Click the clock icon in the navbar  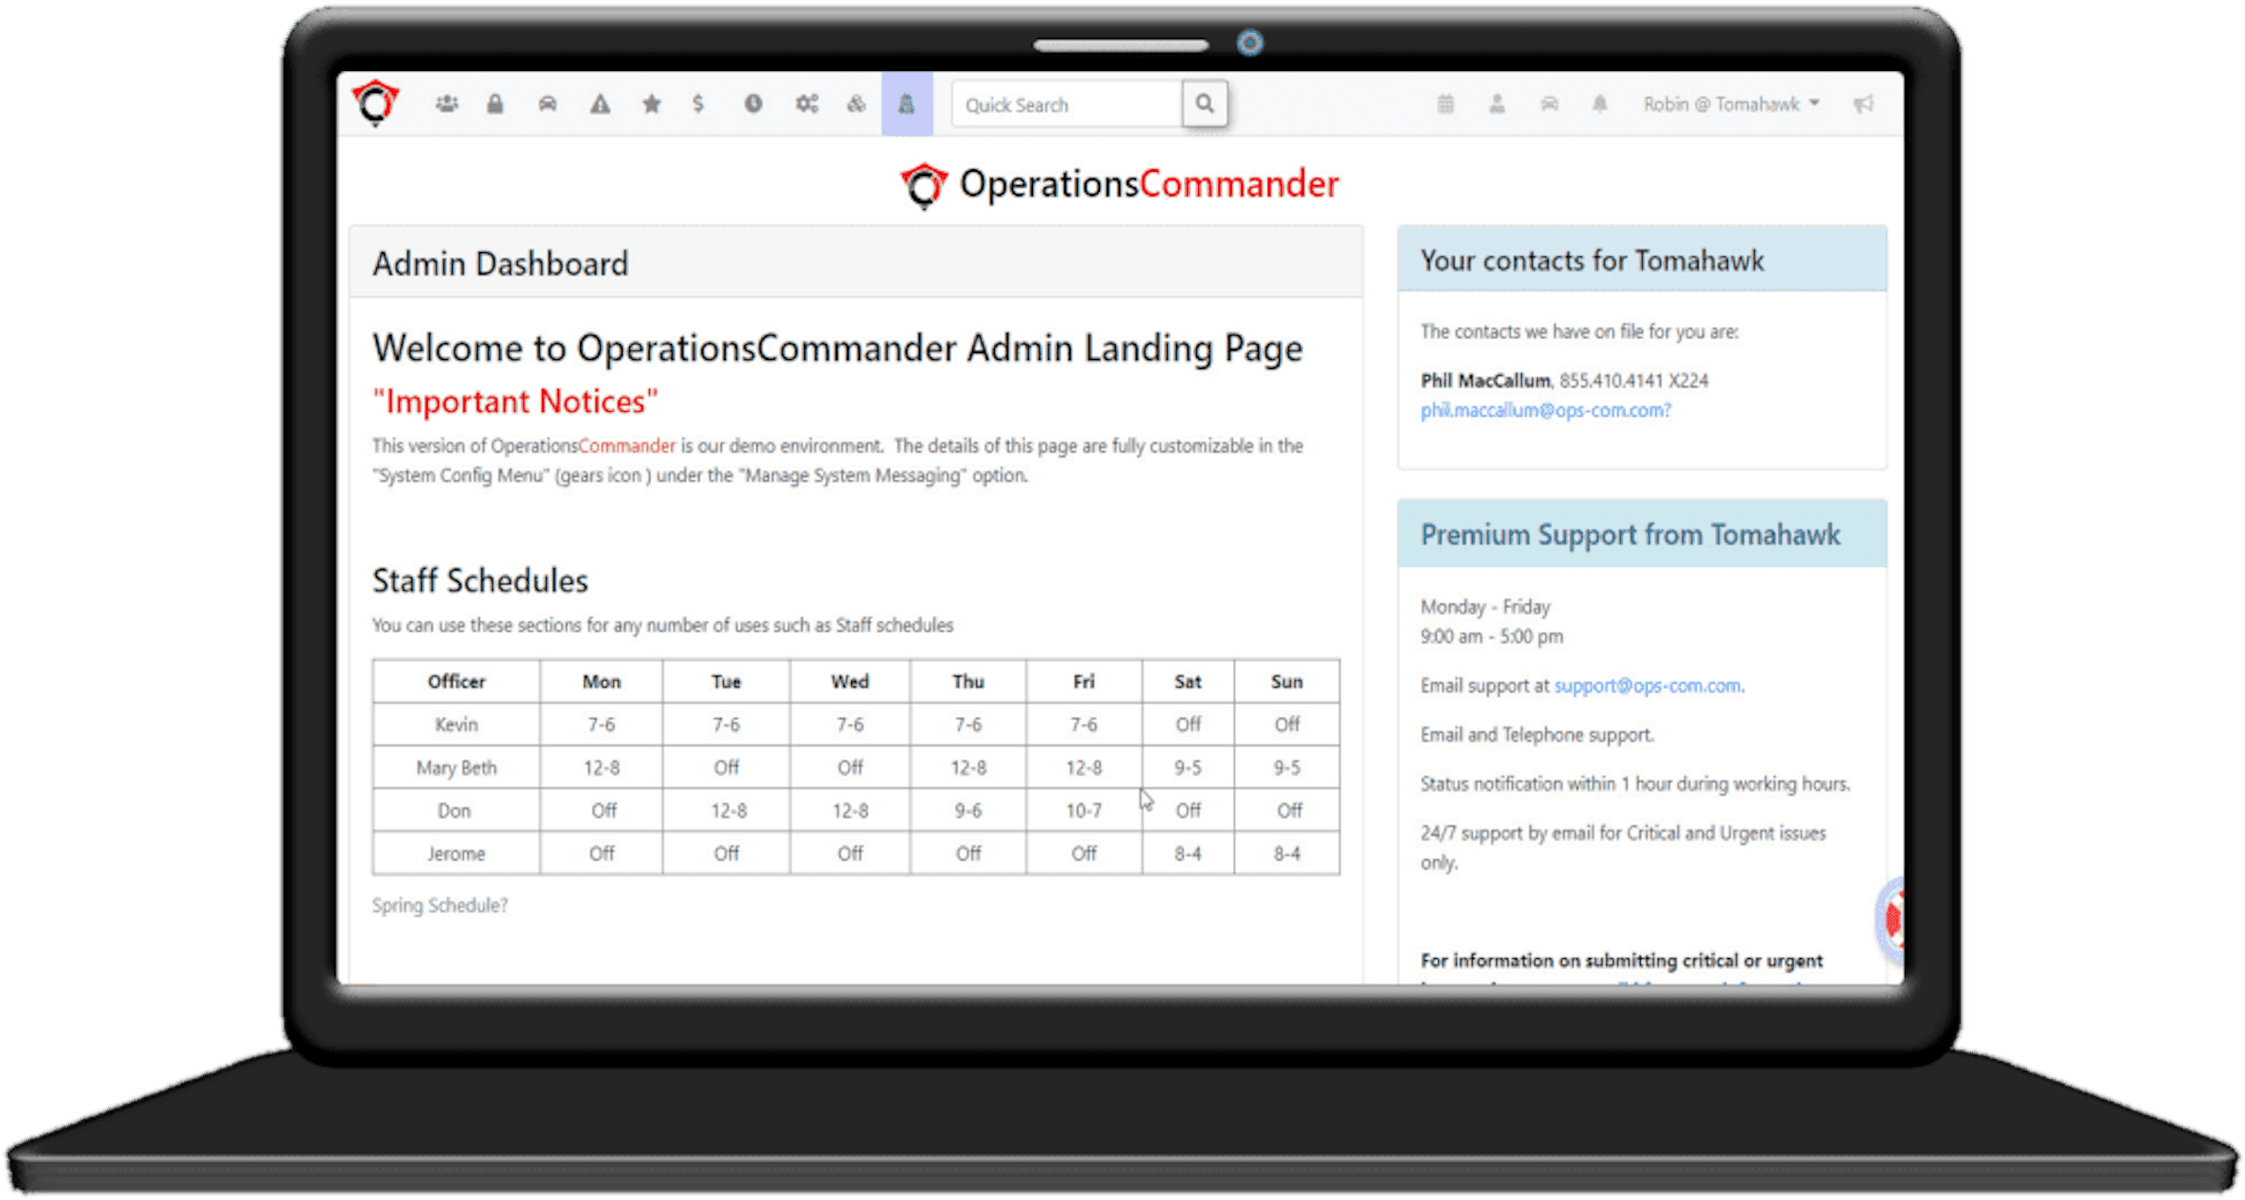[x=753, y=104]
